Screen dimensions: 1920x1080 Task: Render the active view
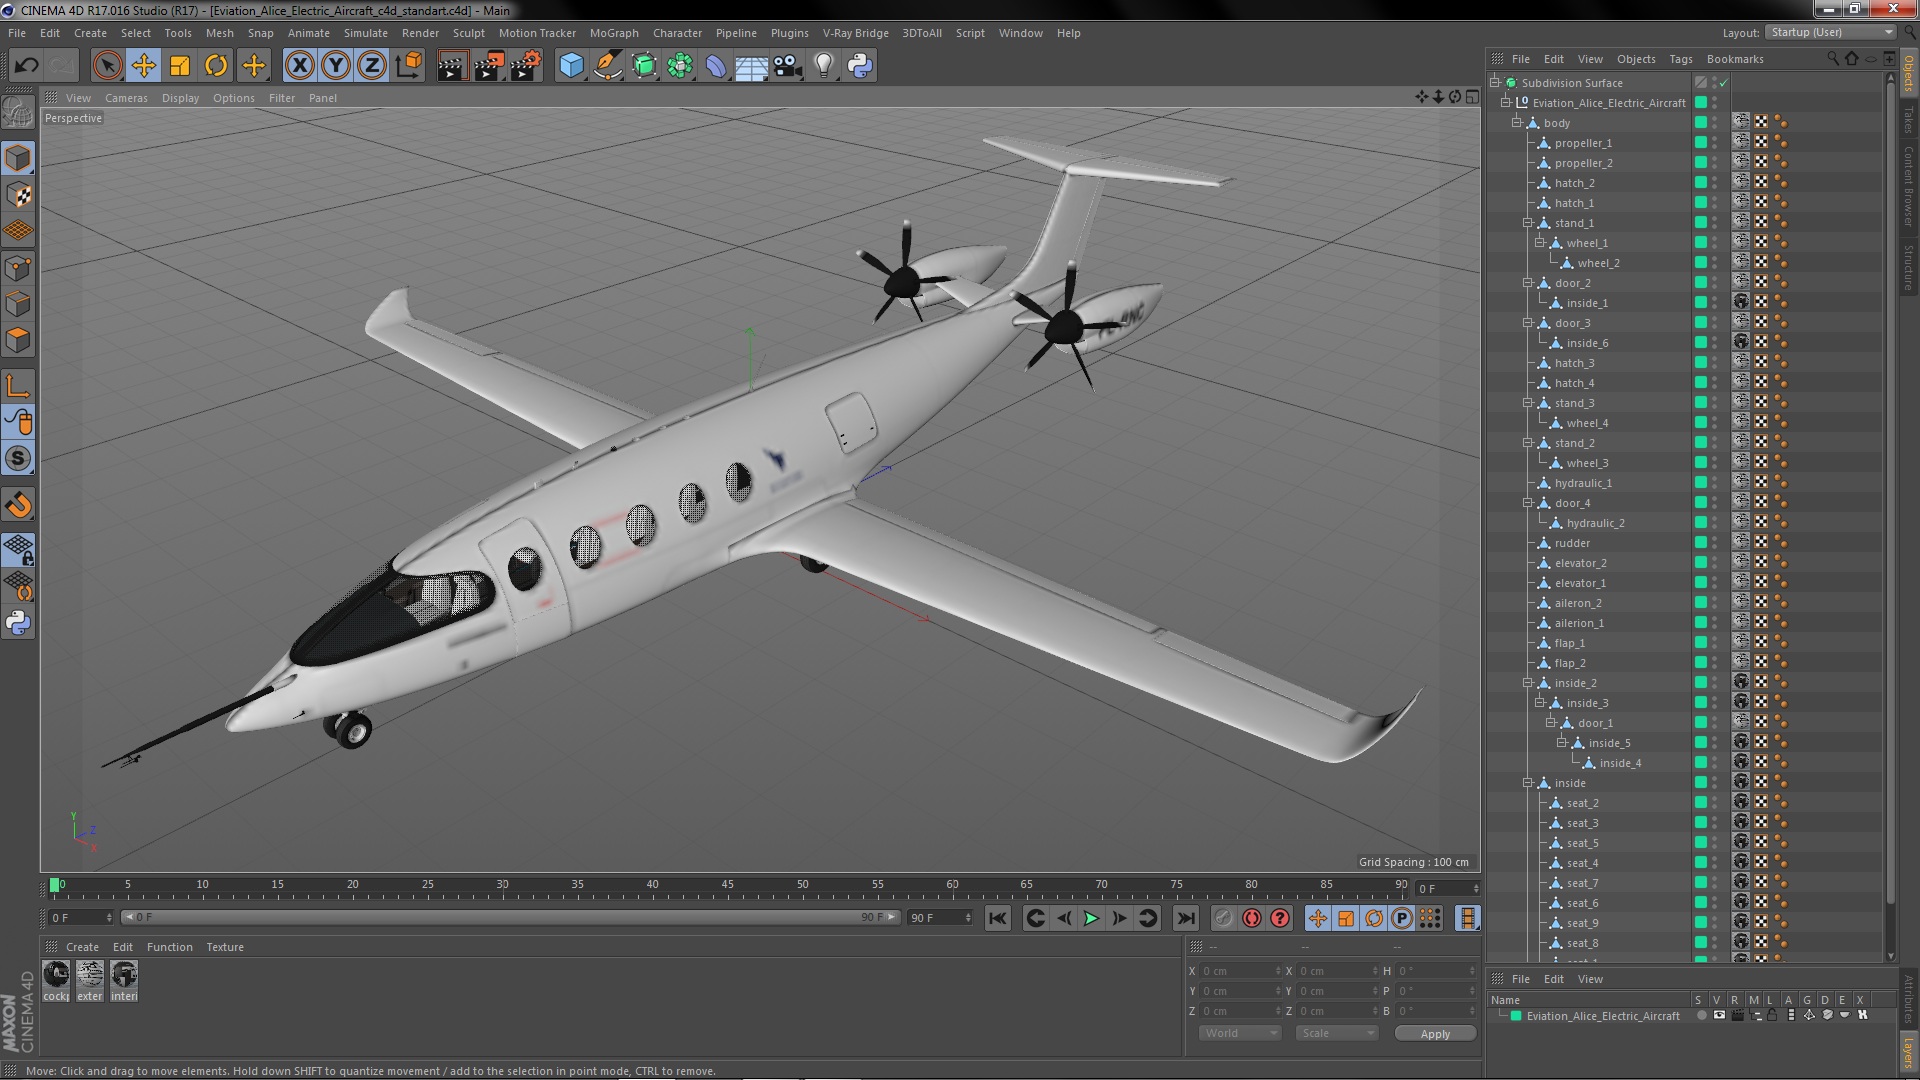pyautogui.click(x=452, y=66)
